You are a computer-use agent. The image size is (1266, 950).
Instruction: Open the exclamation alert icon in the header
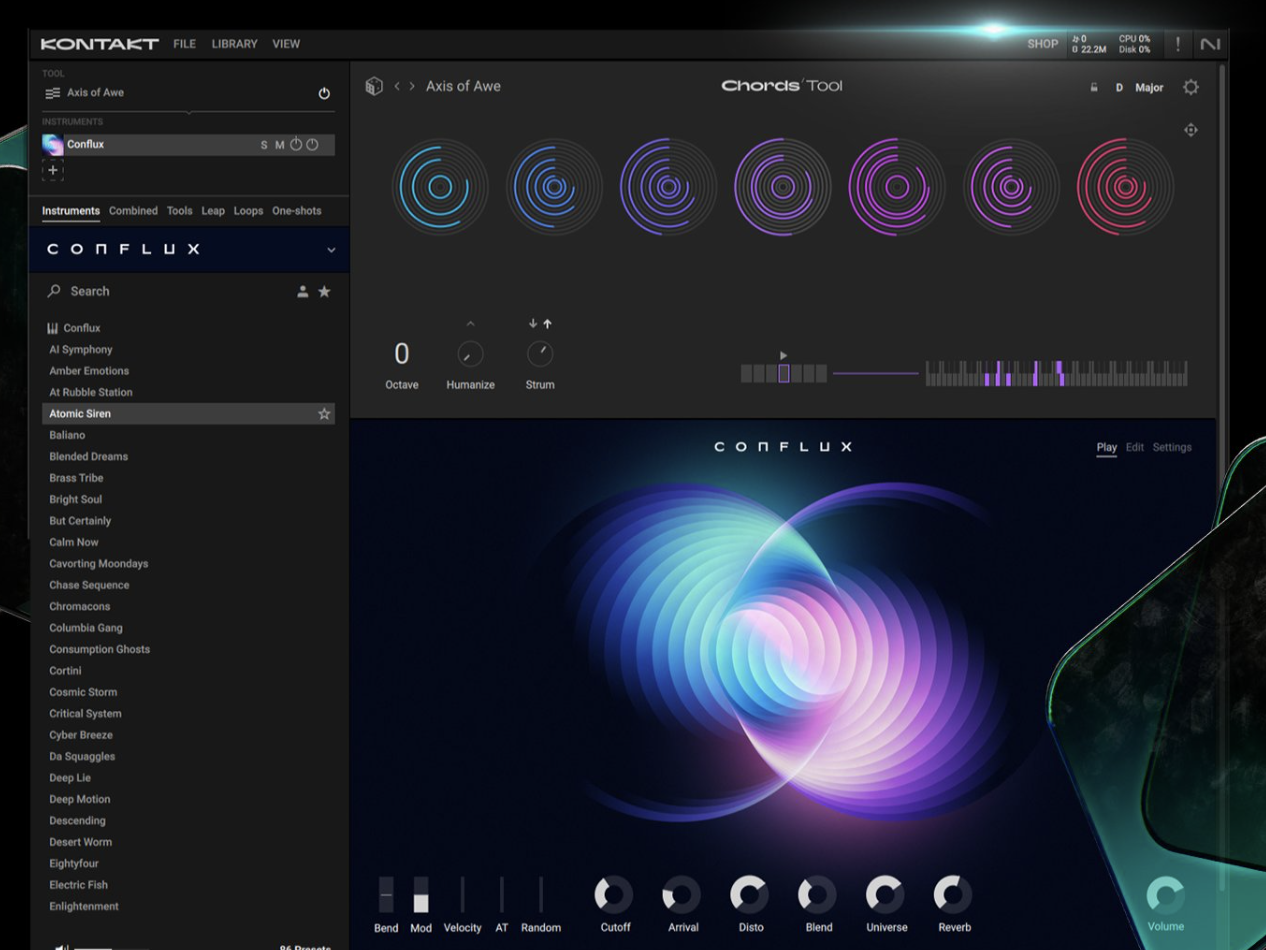[x=1178, y=44]
